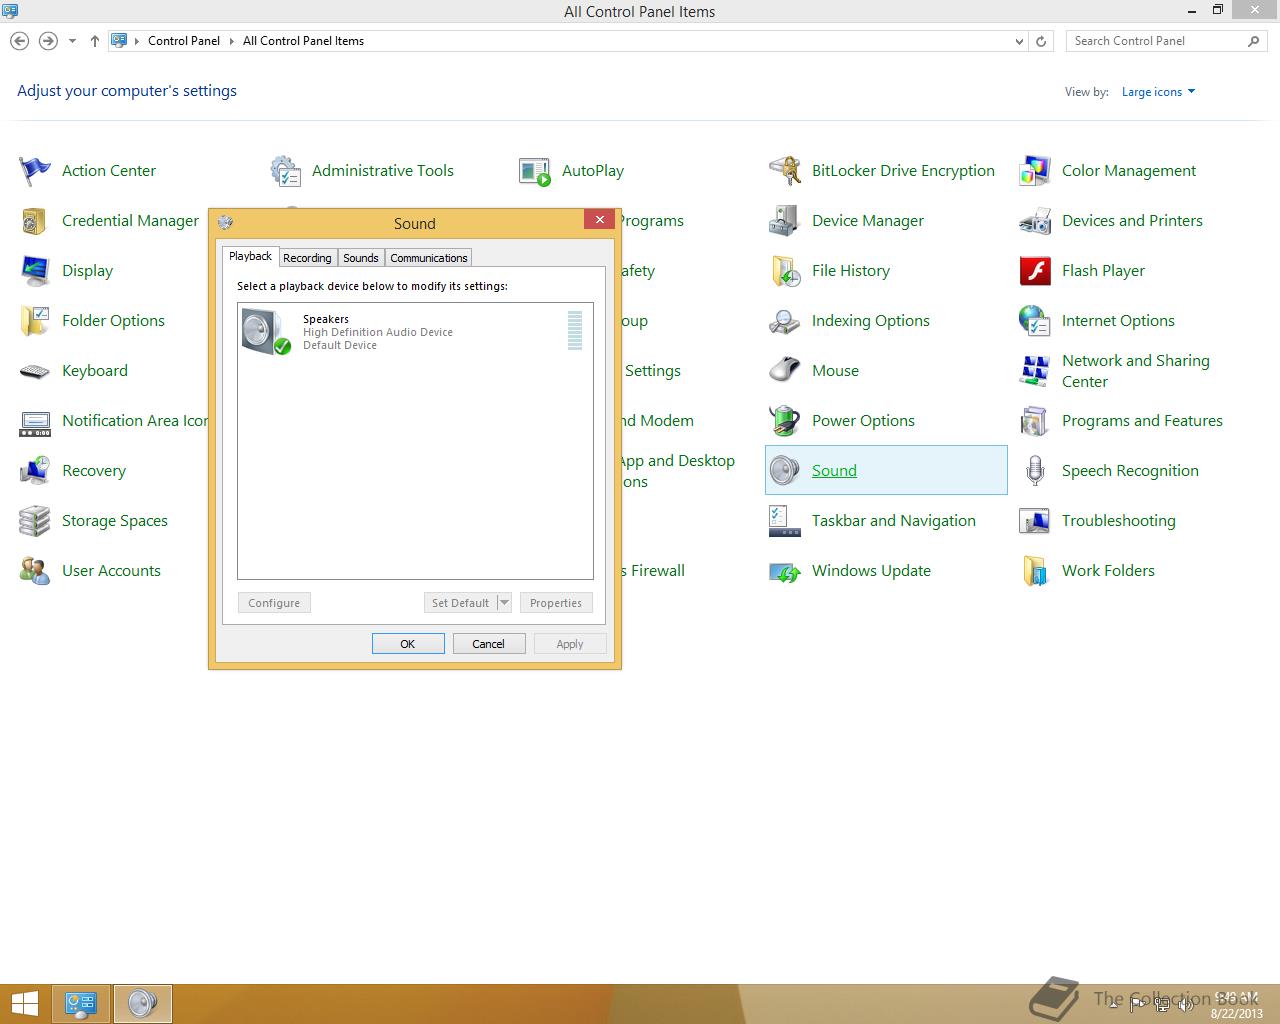Open the Network and Sharing Center icon
This screenshot has width=1280, height=1024.
pyautogui.click(x=1035, y=371)
